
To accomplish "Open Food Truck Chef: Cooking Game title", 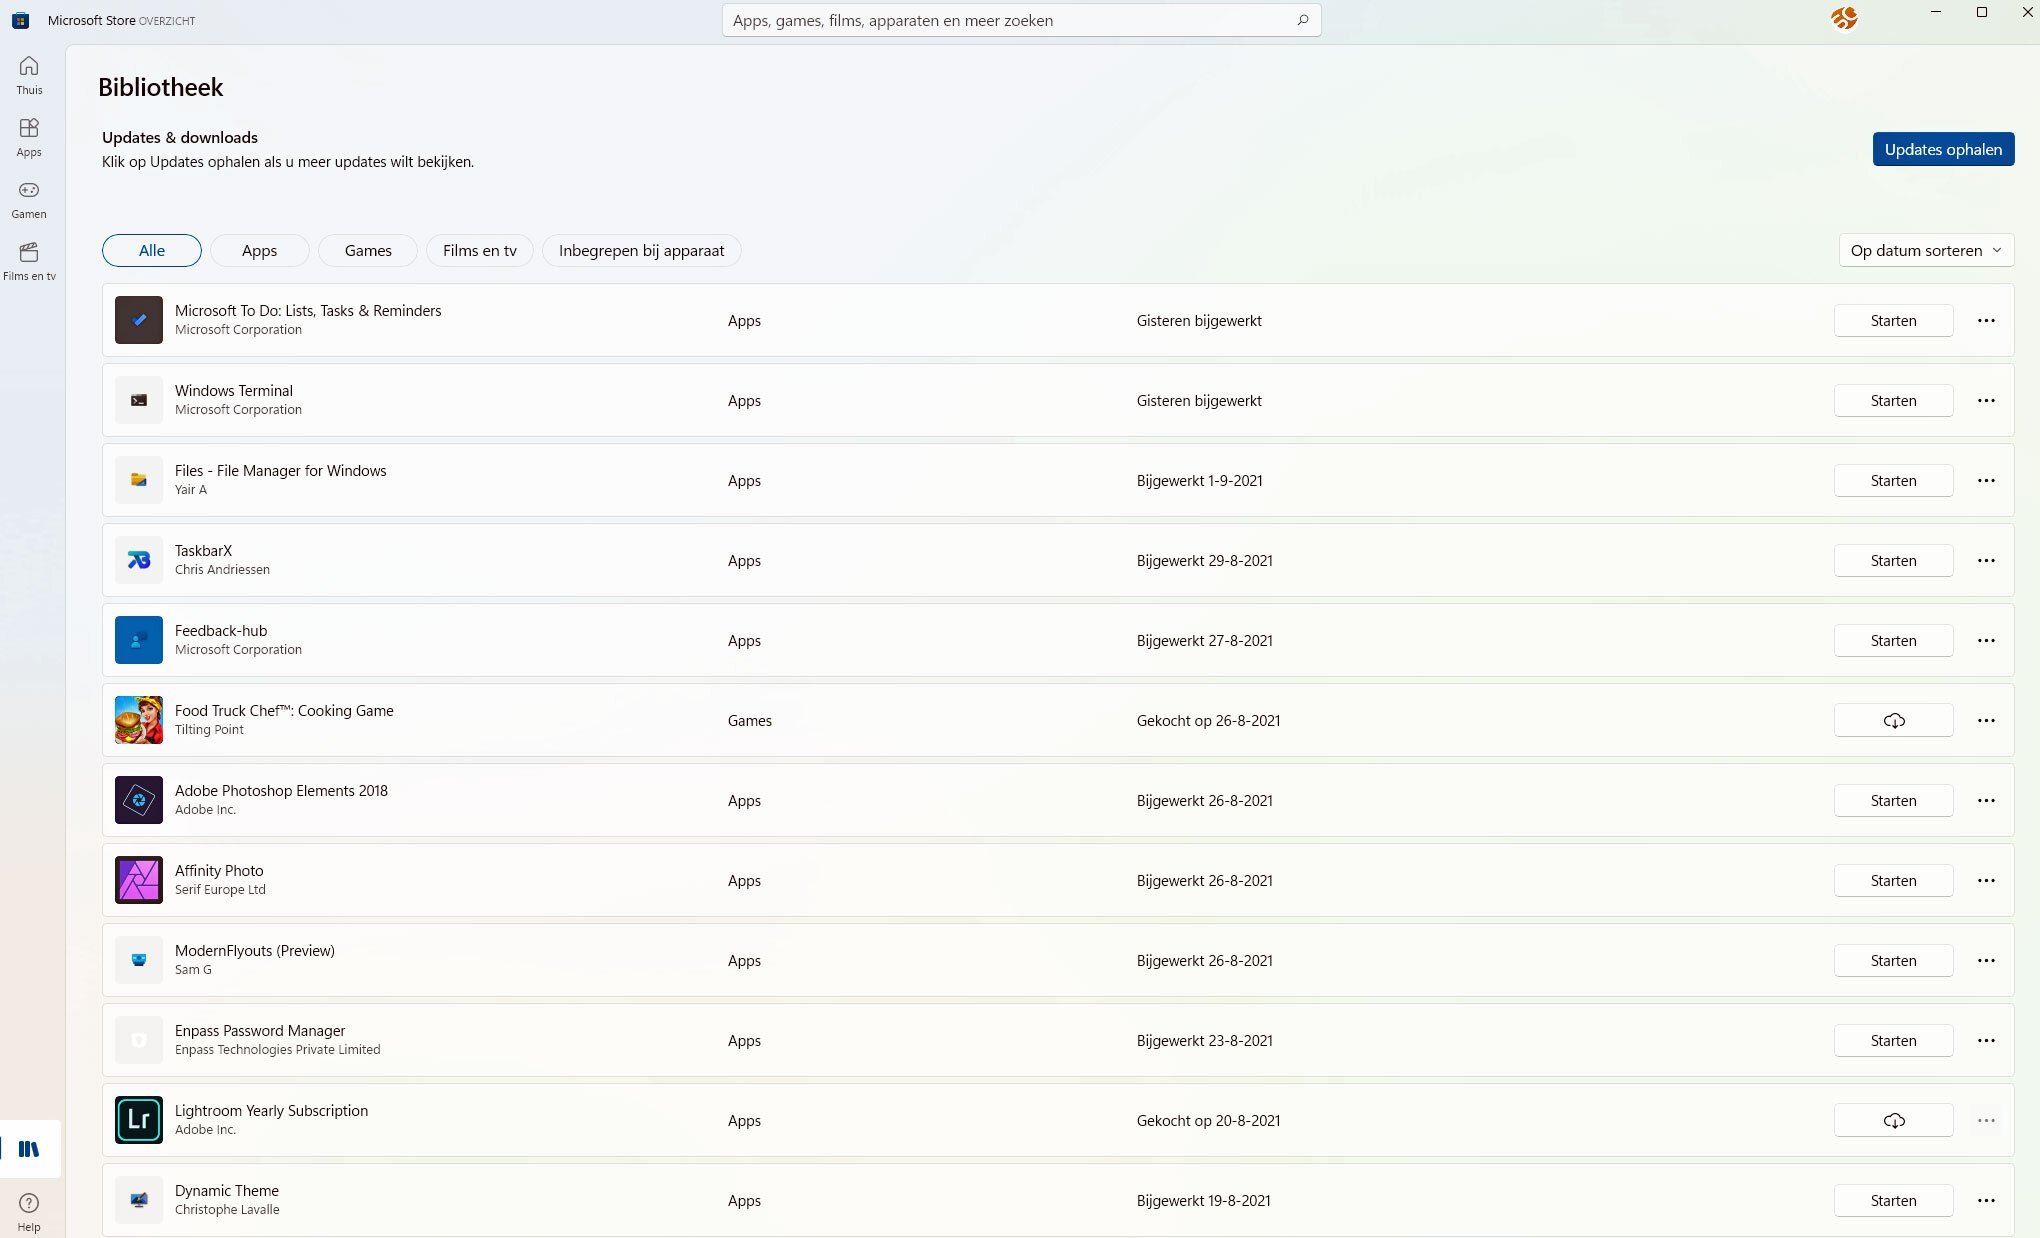I will tap(284, 710).
